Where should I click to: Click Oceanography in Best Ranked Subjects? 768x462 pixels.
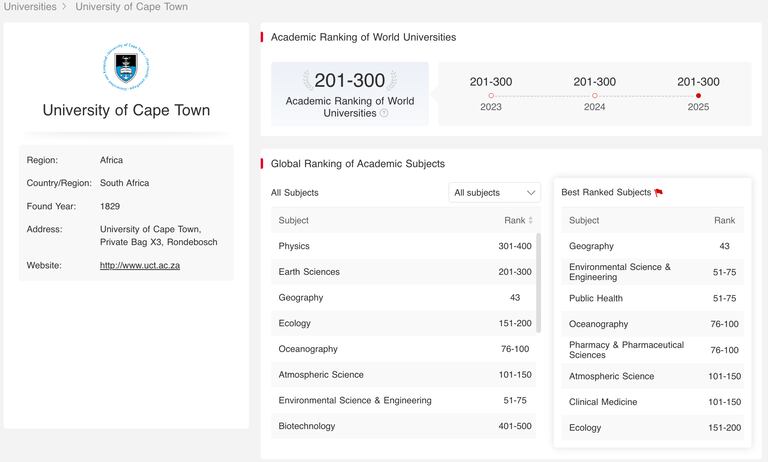(598, 324)
